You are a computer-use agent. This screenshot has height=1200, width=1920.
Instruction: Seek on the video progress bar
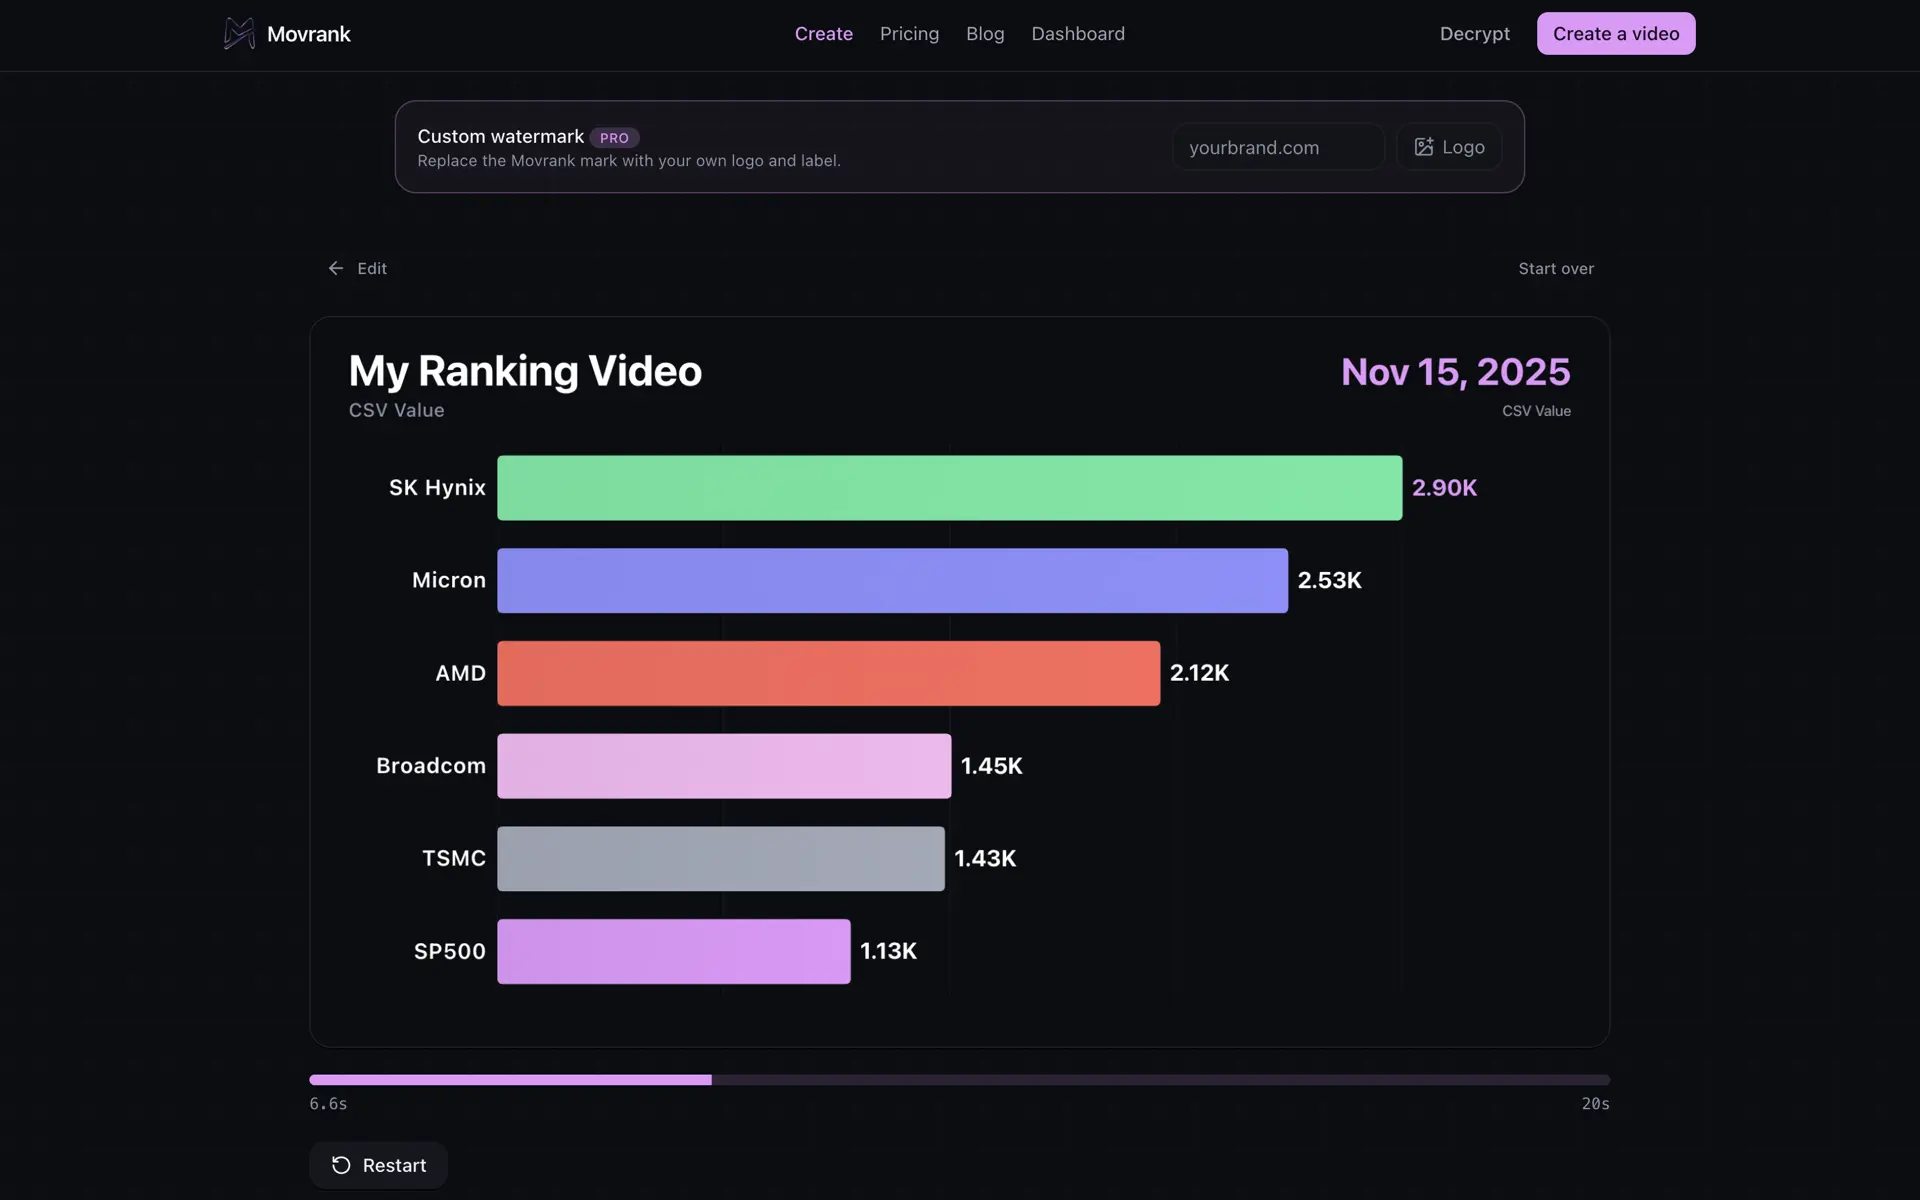(x=959, y=1080)
